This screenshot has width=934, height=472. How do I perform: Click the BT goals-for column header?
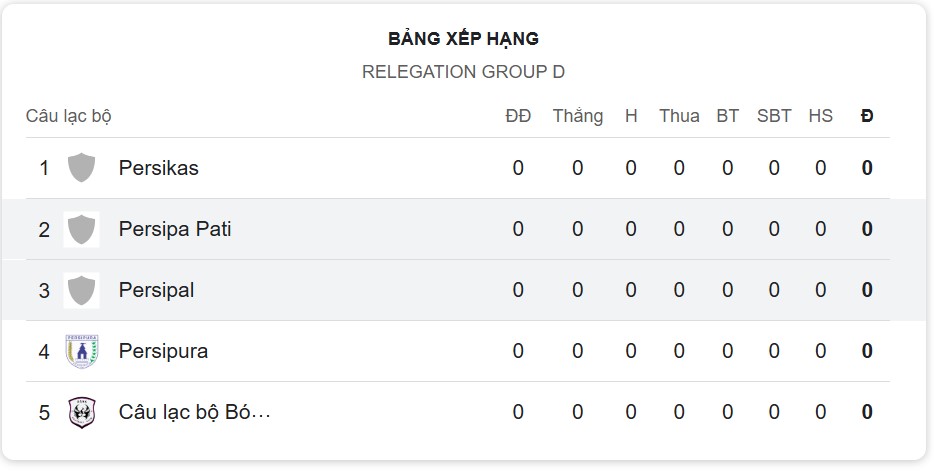point(727,116)
